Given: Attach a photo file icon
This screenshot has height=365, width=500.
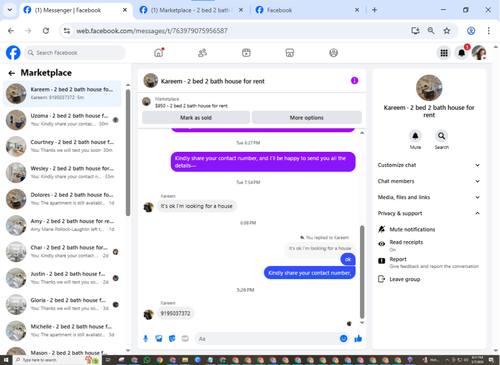Looking at the screenshot, I should 159,339.
